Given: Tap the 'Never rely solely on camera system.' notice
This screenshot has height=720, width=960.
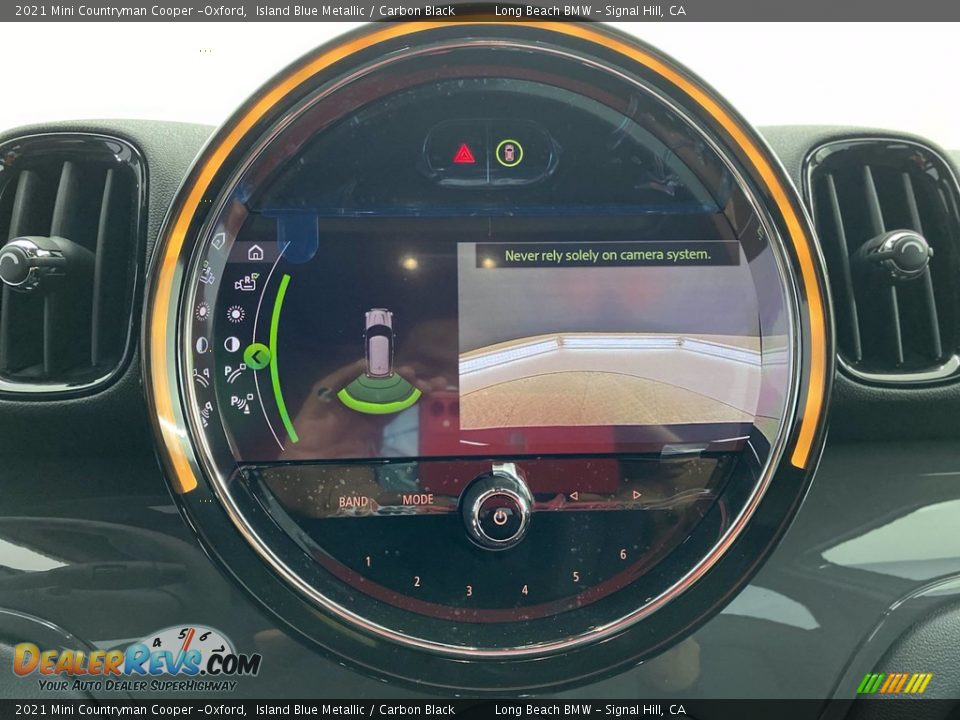Looking at the screenshot, I should pos(607,255).
